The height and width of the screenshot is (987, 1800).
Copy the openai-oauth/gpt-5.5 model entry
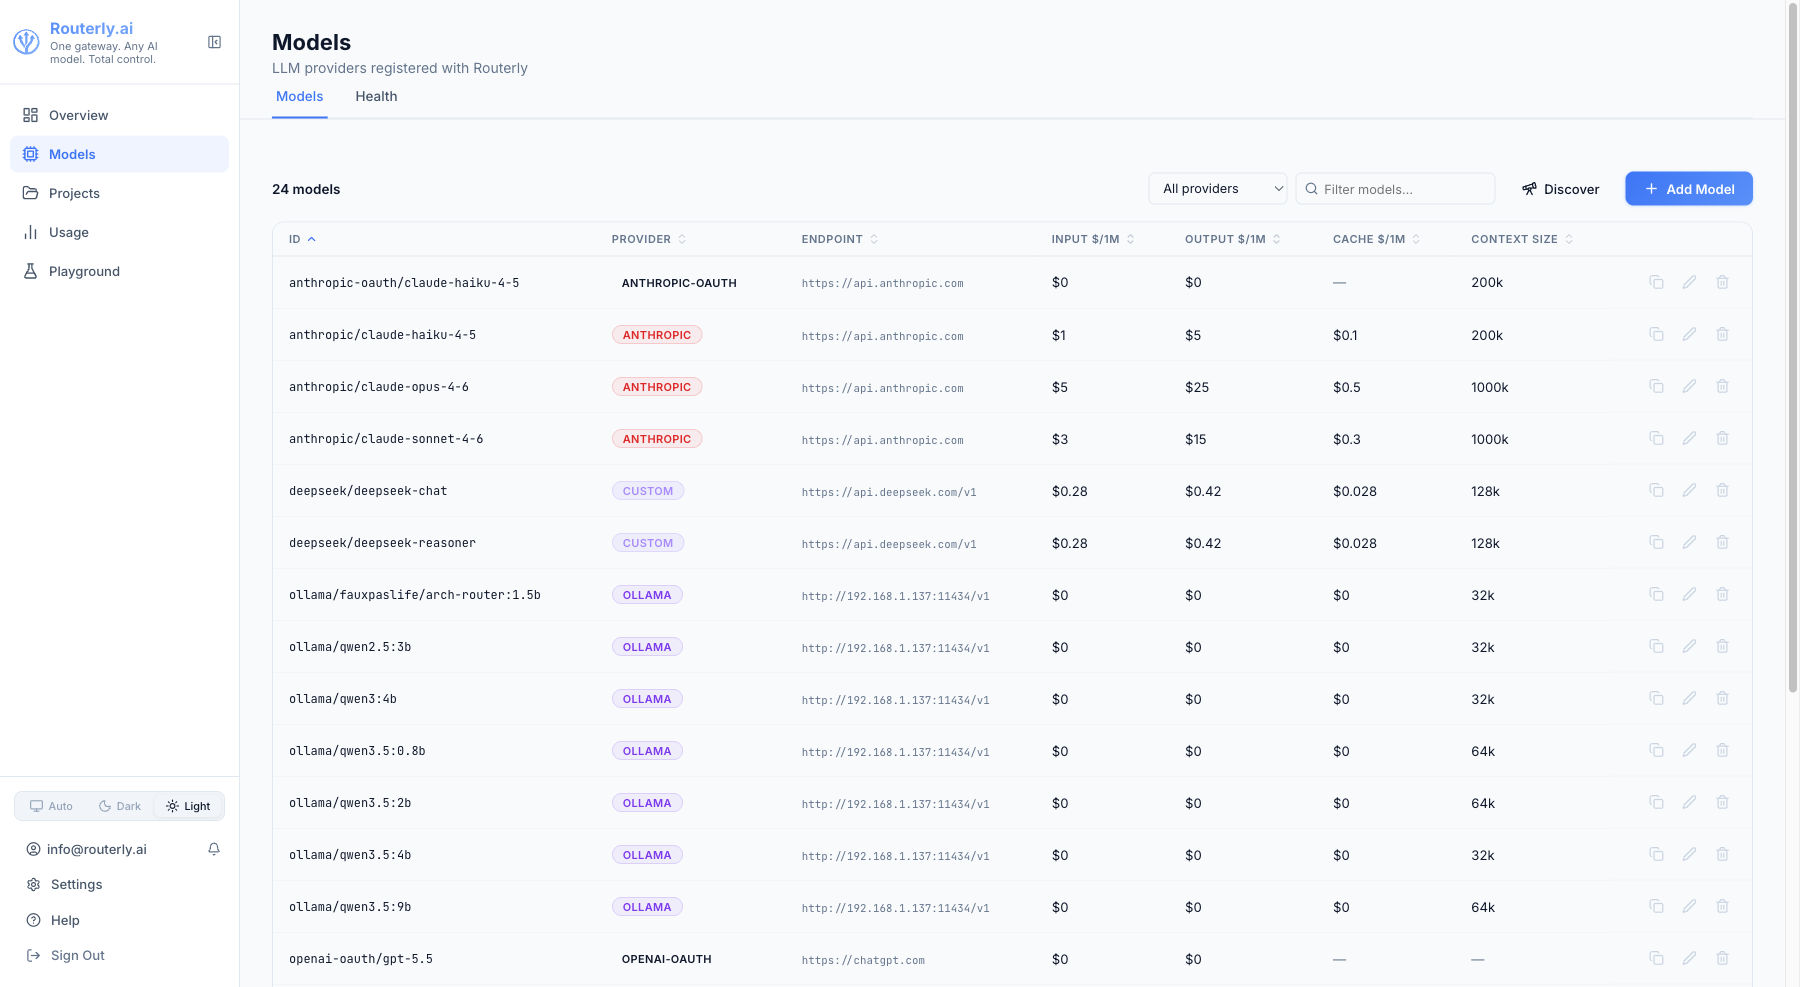(1656, 958)
